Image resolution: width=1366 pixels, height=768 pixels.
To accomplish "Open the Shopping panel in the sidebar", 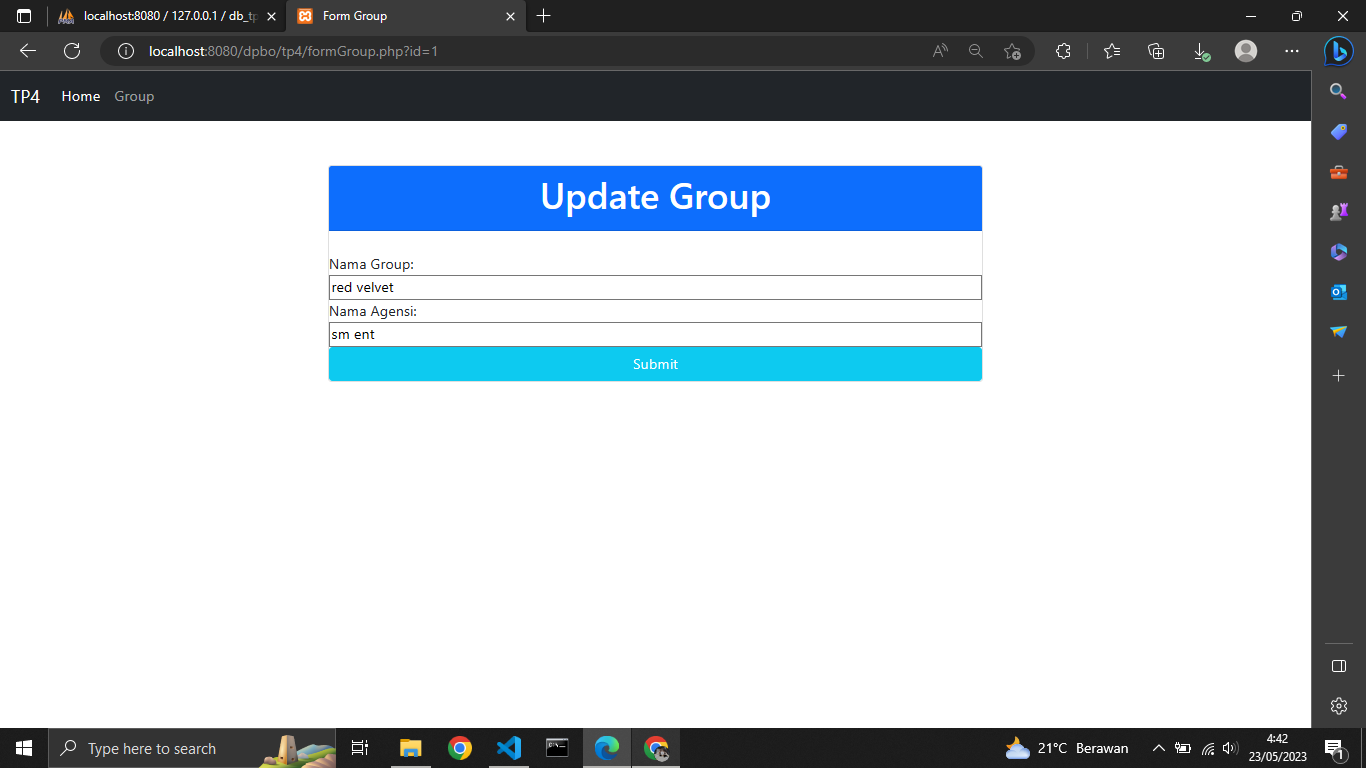I will click(1338, 131).
